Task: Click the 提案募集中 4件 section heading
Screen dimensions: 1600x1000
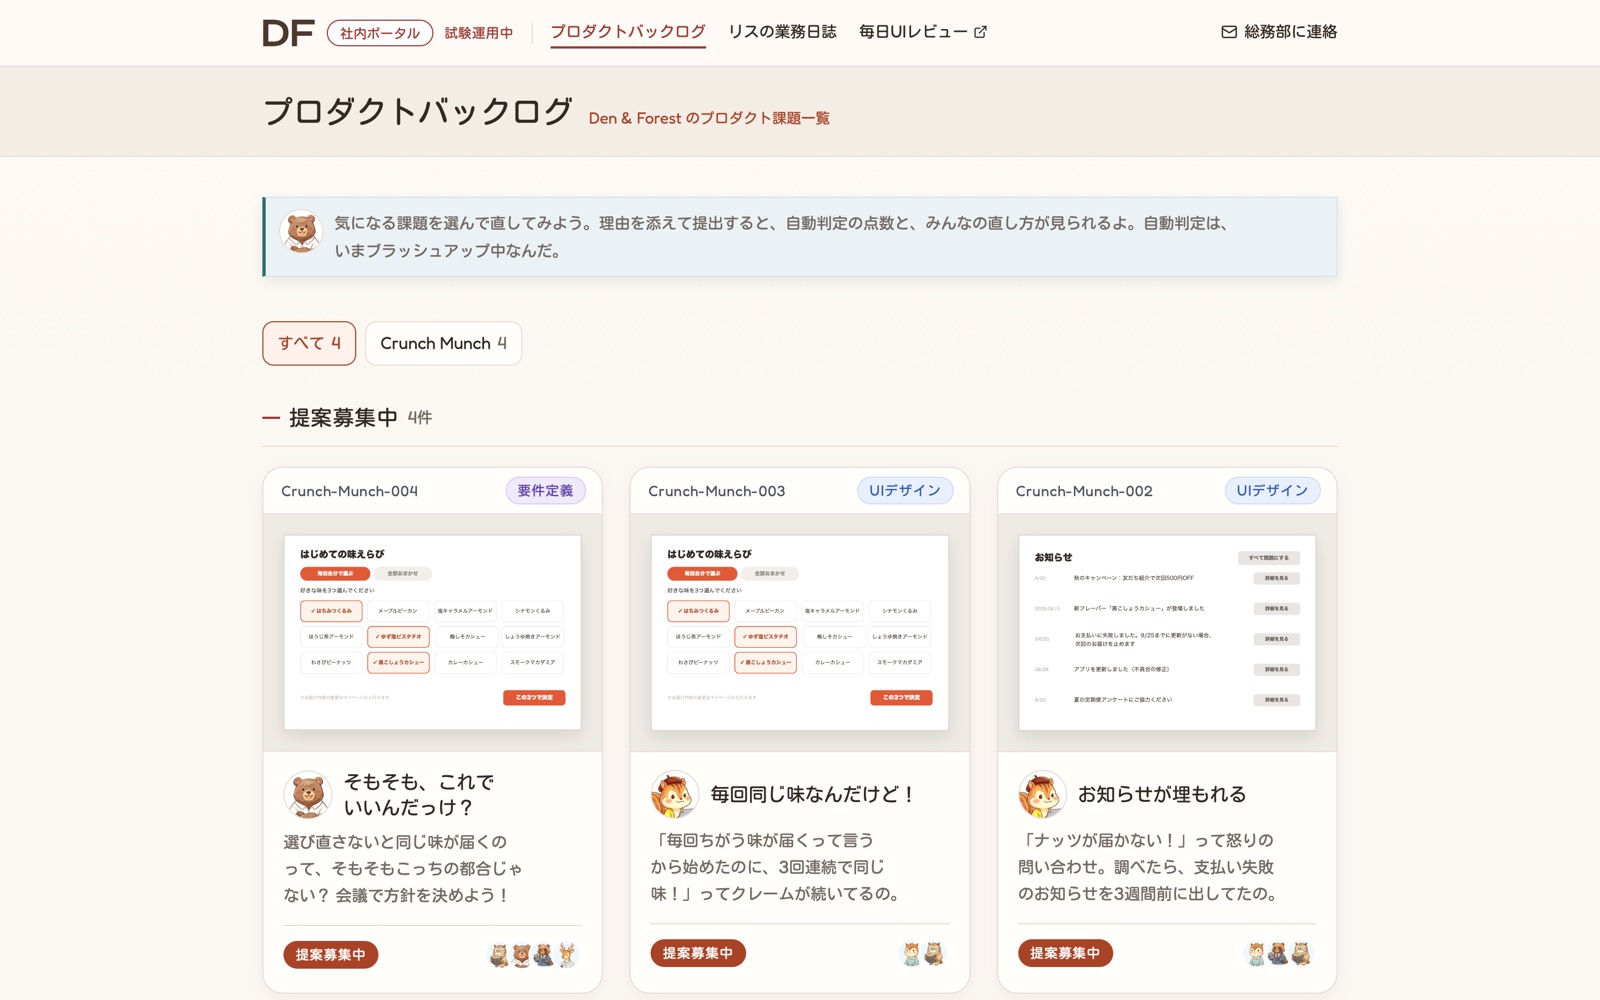Action: [x=347, y=418]
